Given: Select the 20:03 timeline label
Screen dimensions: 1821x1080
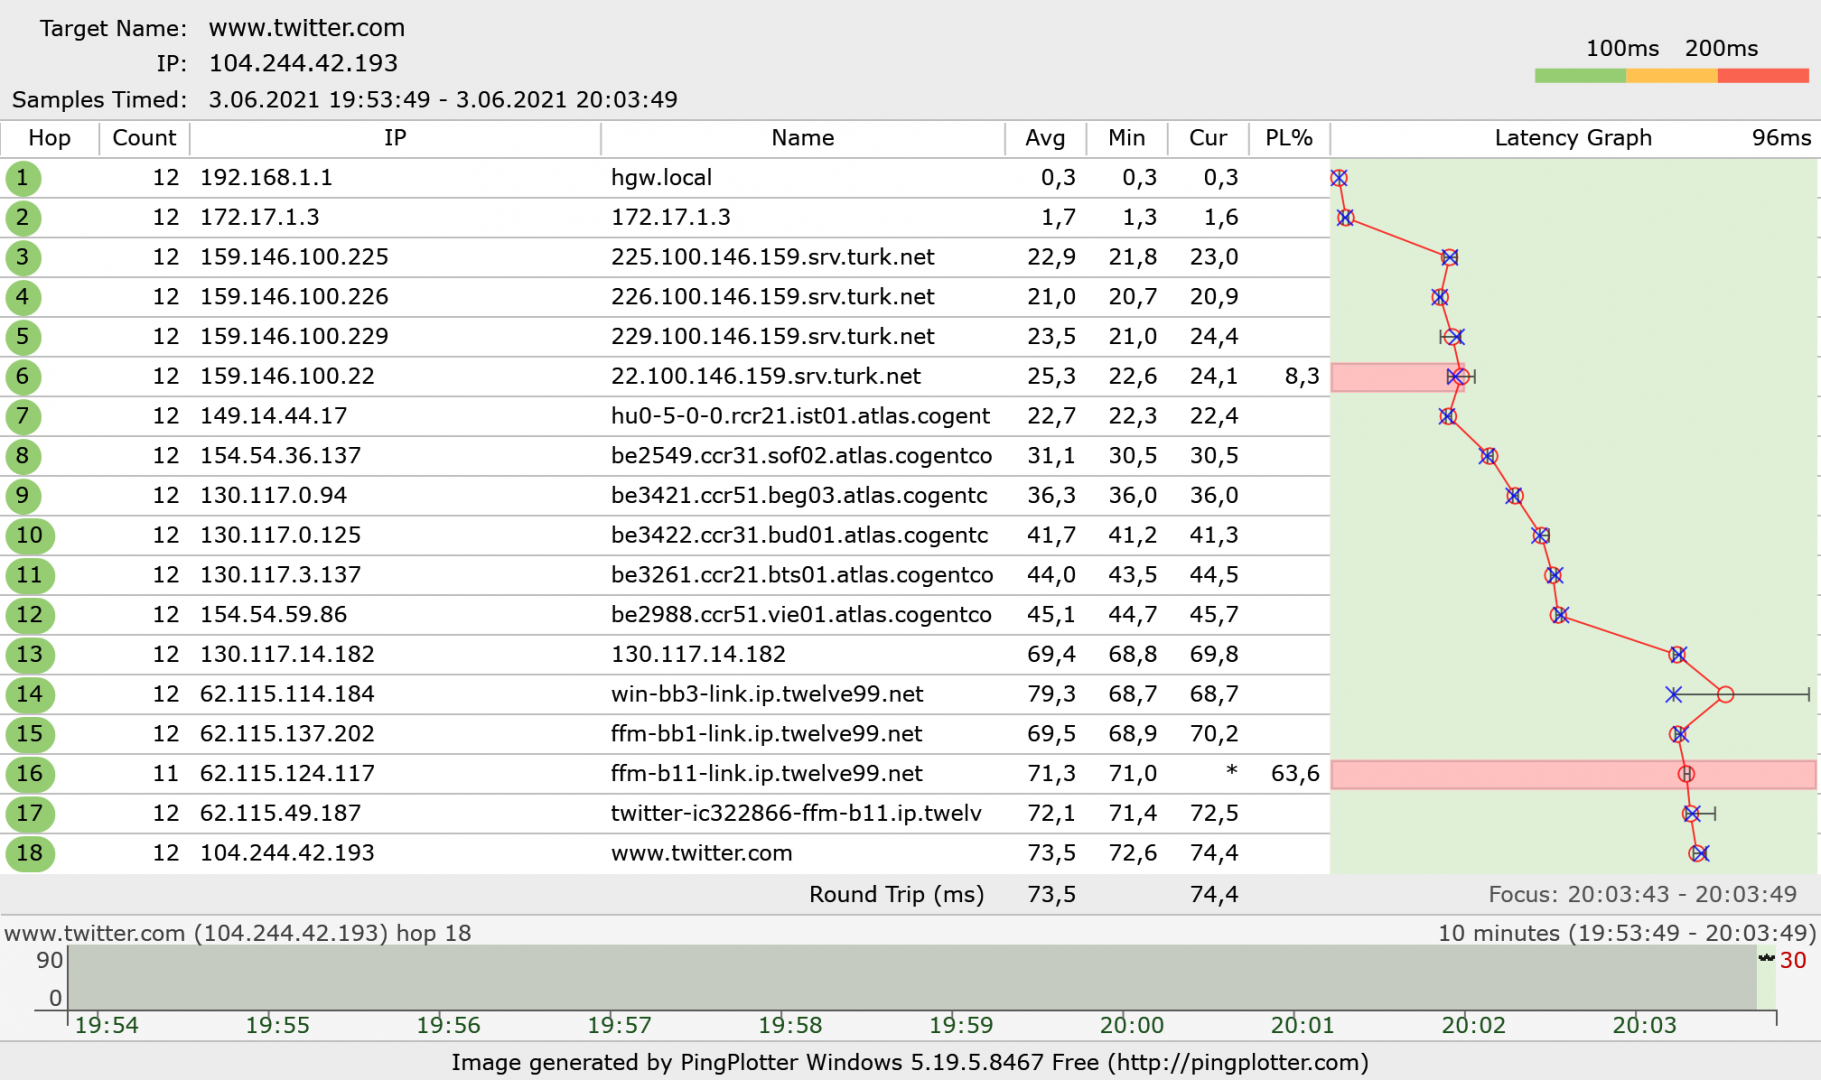Looking at the screenshot, I should pos(1644,1025).
